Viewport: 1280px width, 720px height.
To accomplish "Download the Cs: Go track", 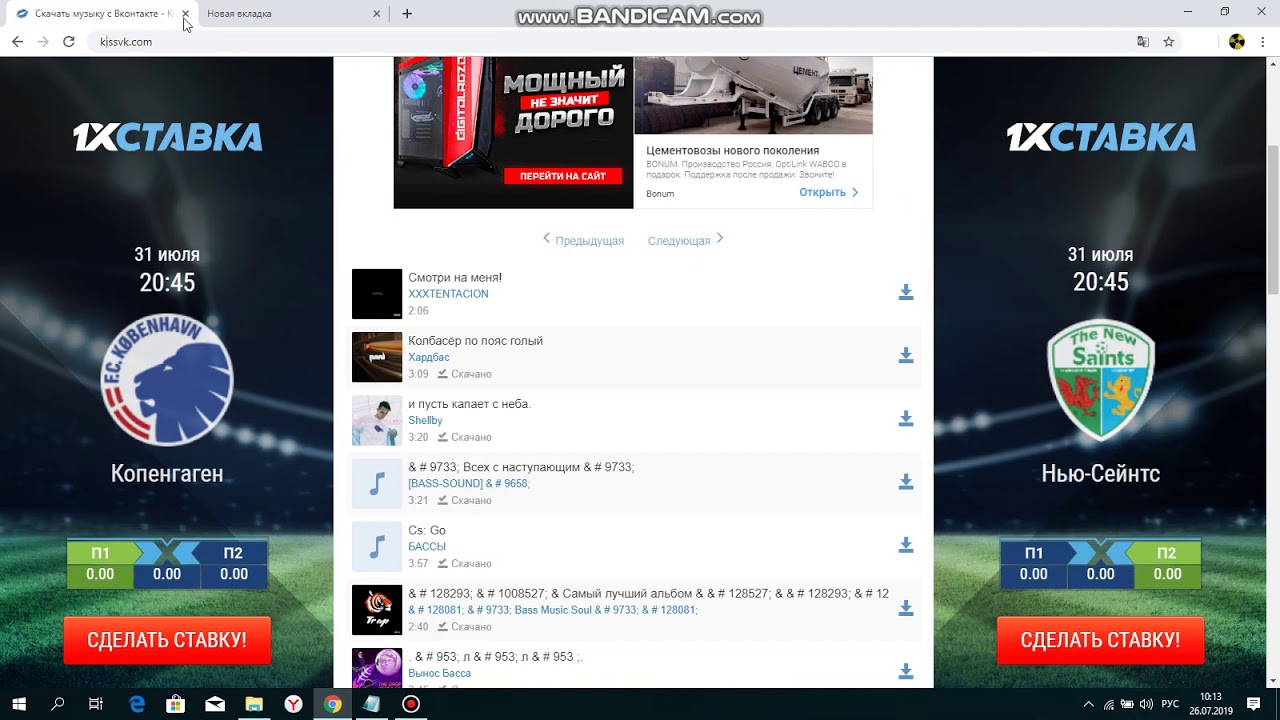I will pyautogui.click(x=906, y=544).
